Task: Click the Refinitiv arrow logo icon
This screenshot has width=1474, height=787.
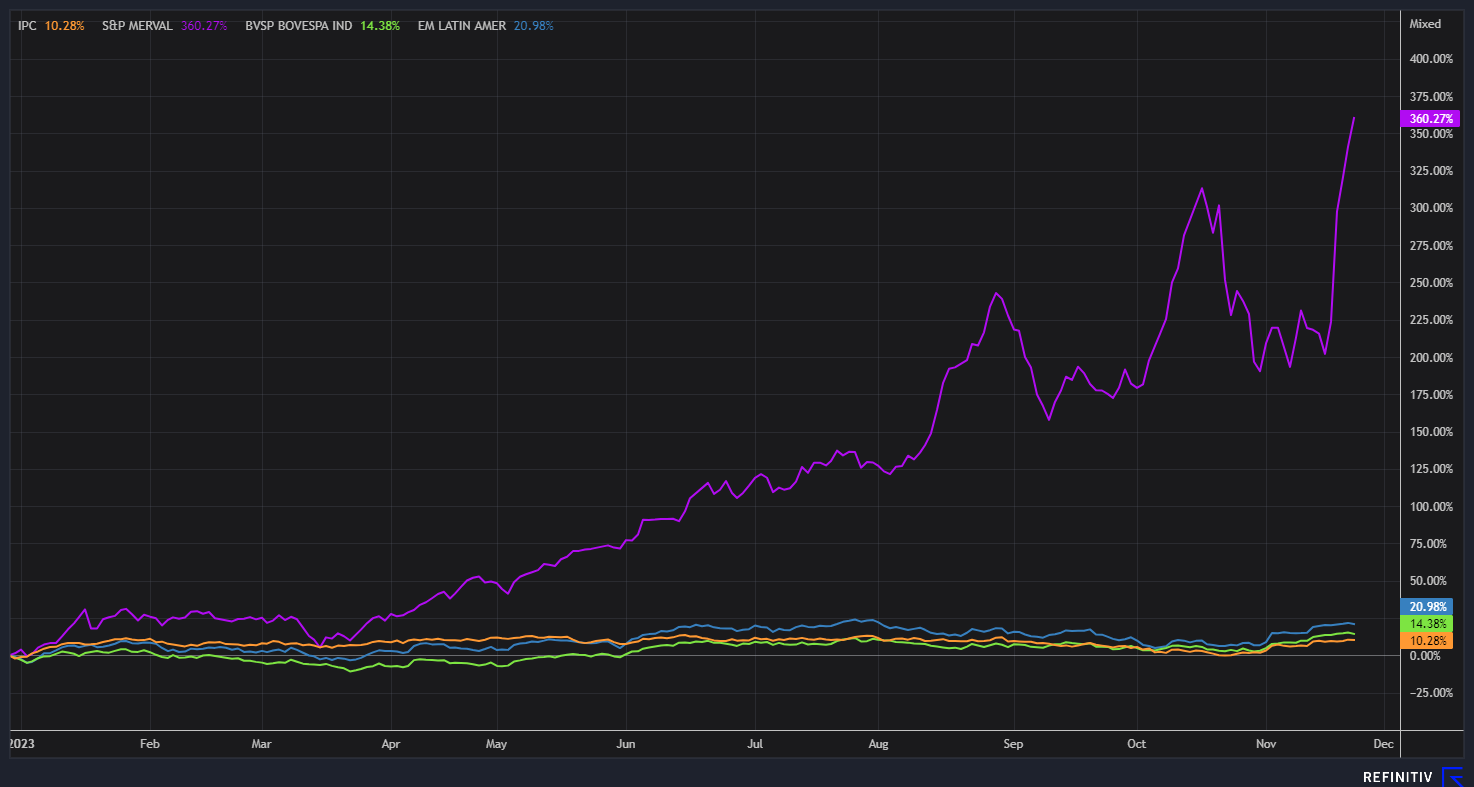Action: [1451, 777]
